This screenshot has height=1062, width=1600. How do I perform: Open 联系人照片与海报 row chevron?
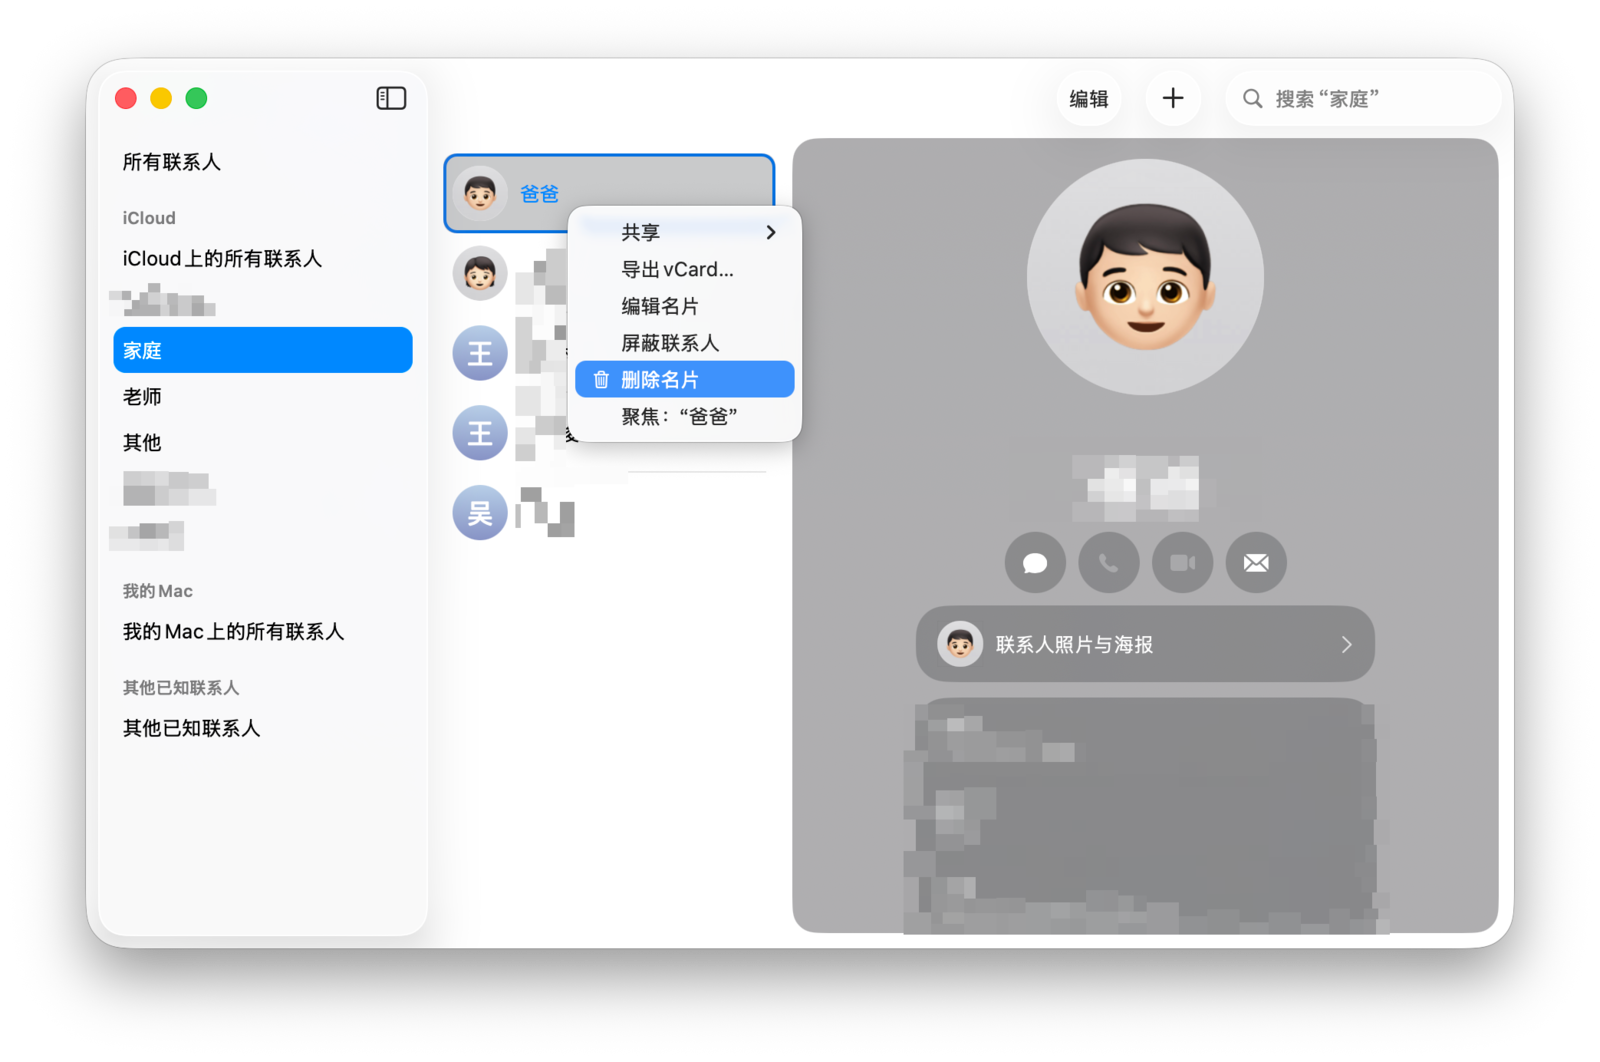pyautogui.click(x=1346, y=645)
